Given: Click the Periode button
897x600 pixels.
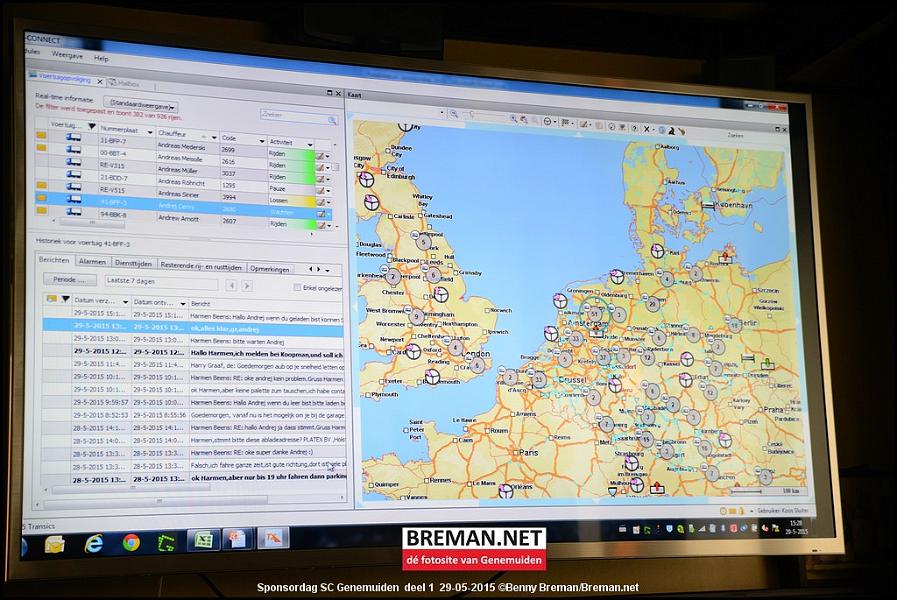Looking at the screenshot, I should tap(70, 280).
